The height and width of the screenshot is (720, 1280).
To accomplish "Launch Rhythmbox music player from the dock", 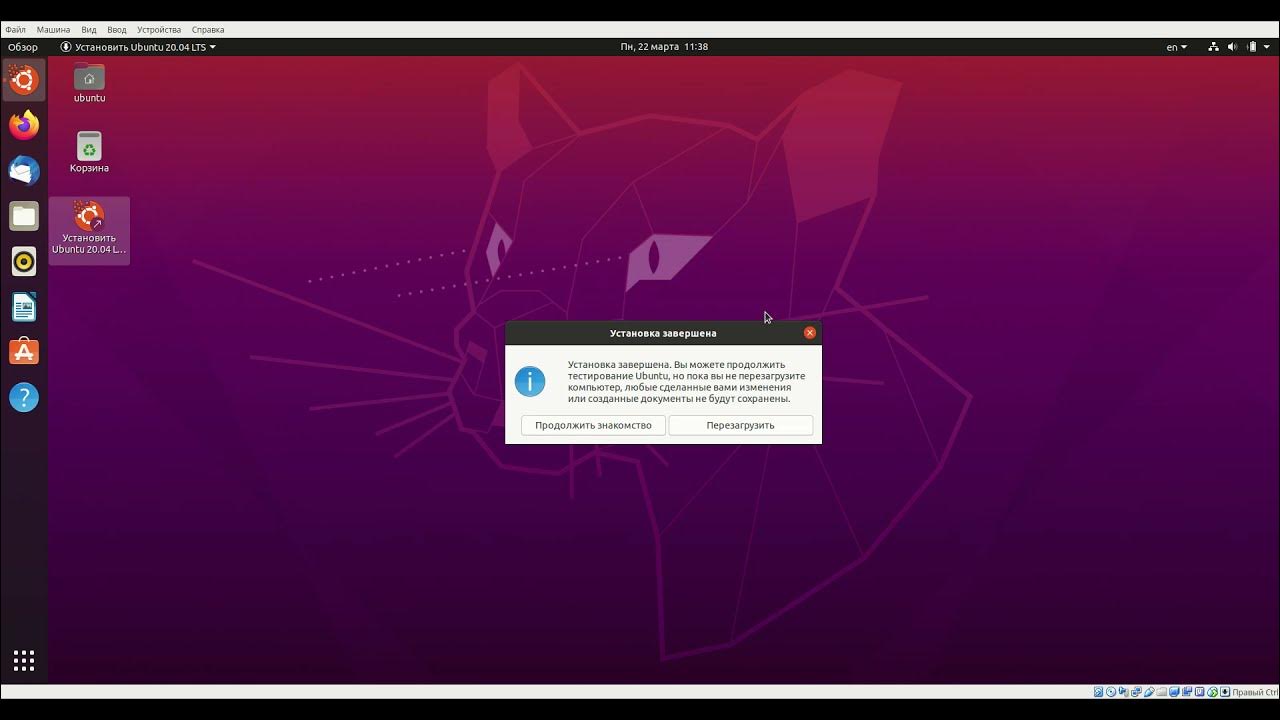I will pos(24,262).
